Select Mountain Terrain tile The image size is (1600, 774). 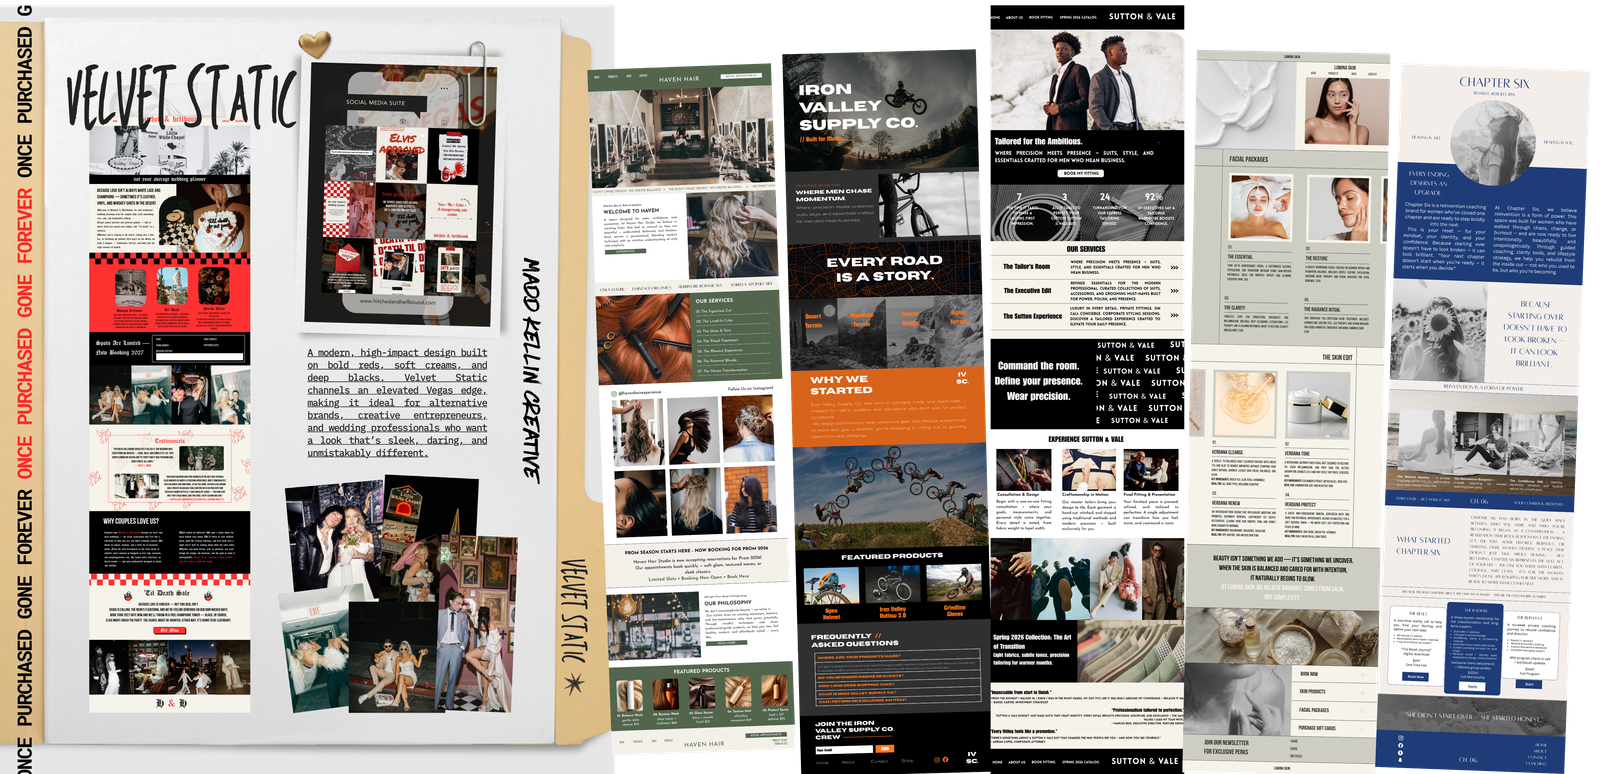click(x=862, y=333)
